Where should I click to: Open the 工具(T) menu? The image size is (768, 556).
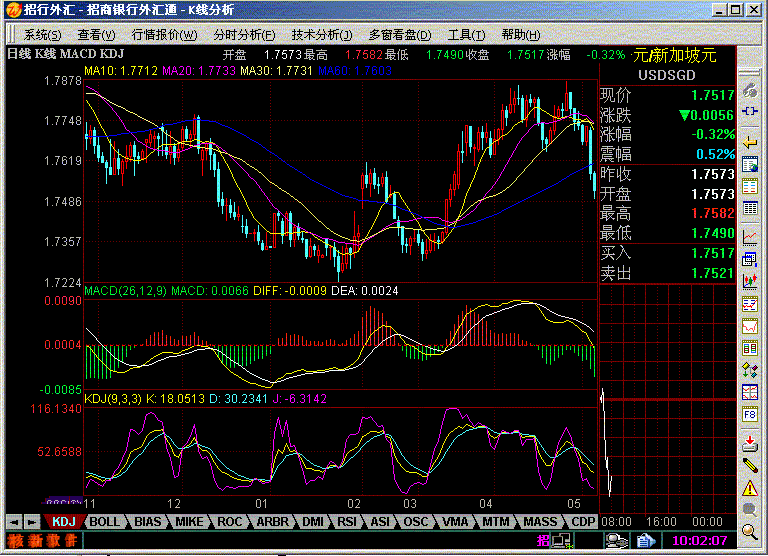tap(466, 35)
